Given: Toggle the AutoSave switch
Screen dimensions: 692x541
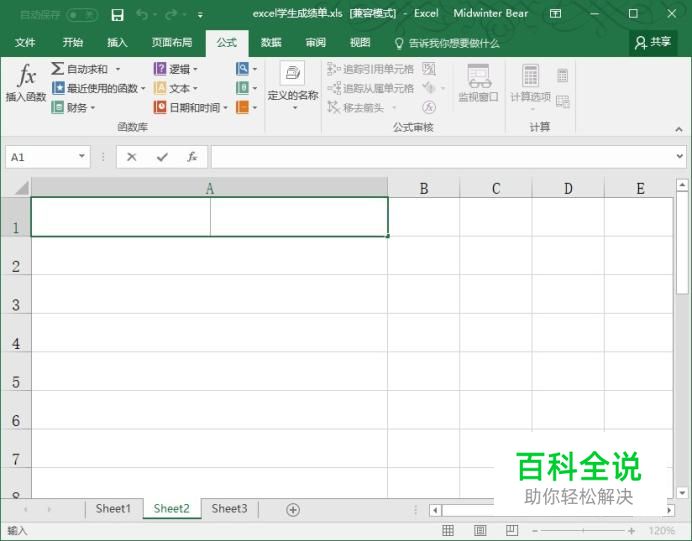Looking at the screenshot, I should pyautogui.click(x=82, y=15).
